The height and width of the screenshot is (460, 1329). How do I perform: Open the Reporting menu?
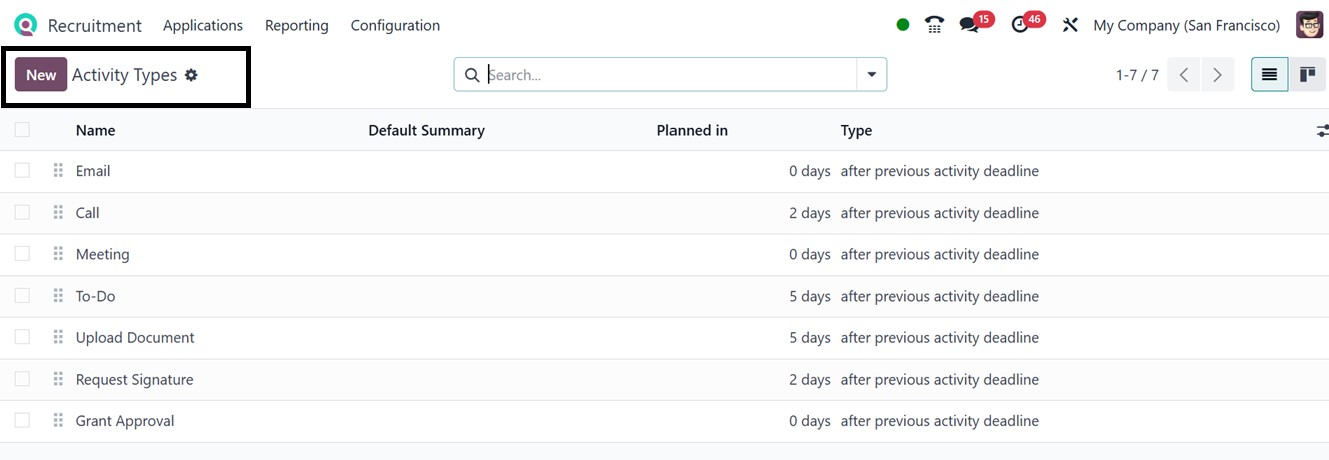coord(297,25)
